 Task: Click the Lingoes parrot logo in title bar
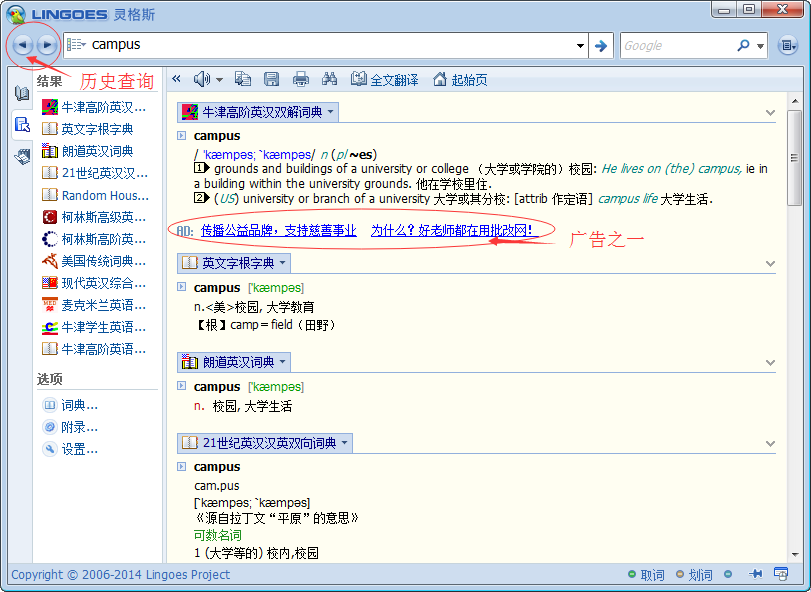pos(16,14)
